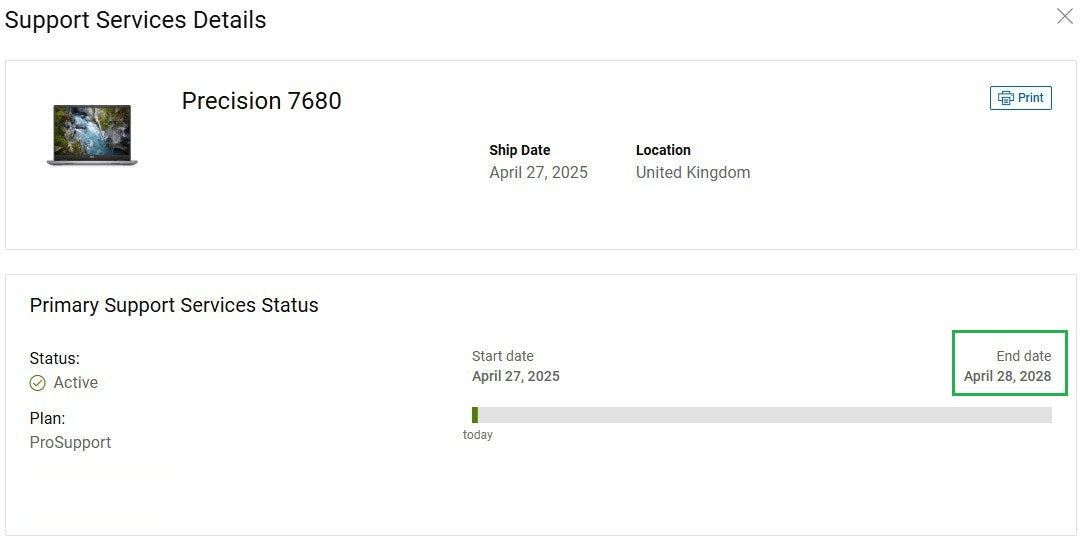Image resolution: width=1086 pixels, height=543 pixels.
Task: Select the Ship Date label
Action: point(520,150)
